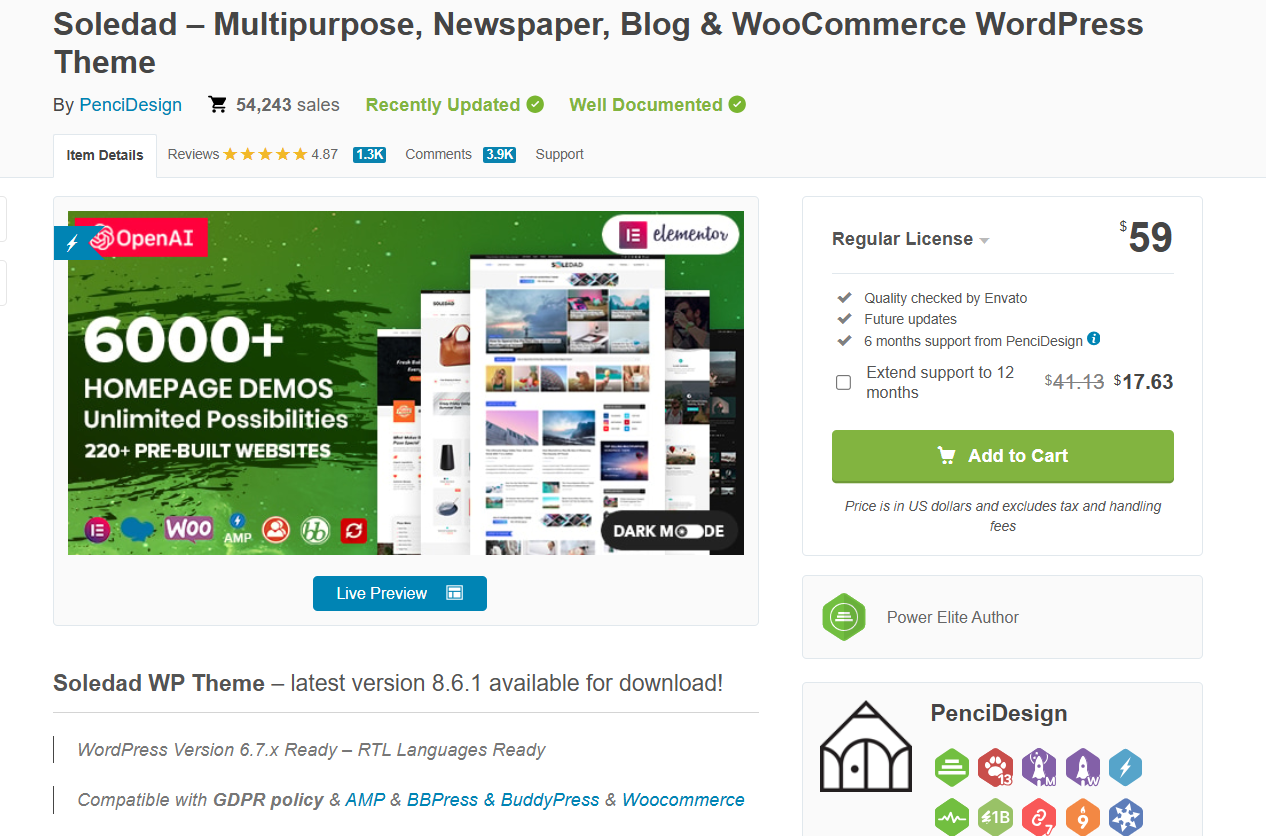1266x836 pixels.
Task: Click the Future updates line
Action: click(911, 319)
